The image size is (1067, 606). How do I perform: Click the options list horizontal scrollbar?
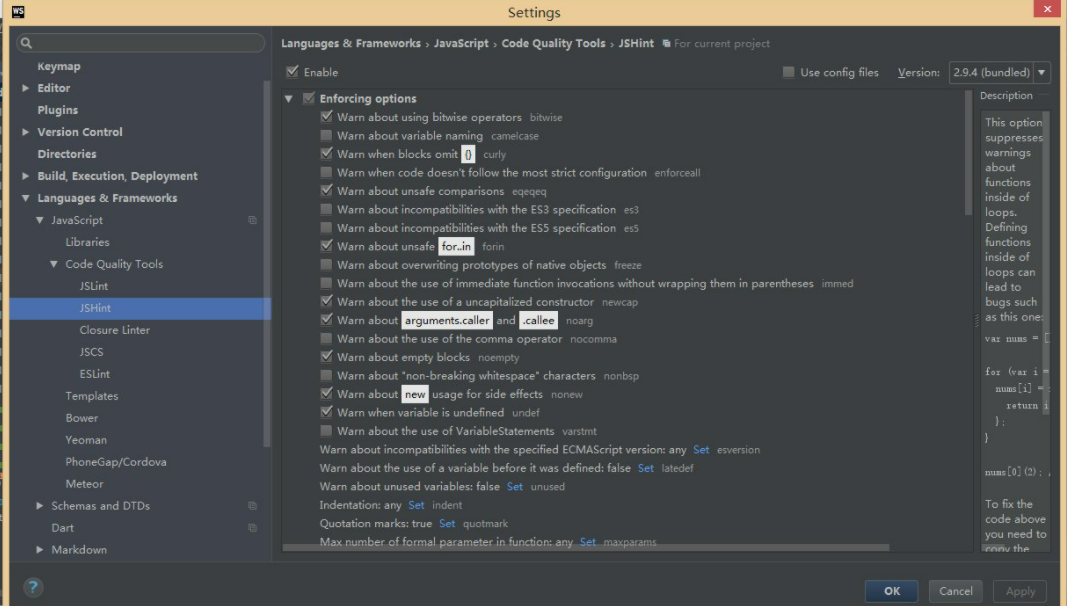point(586,548)
